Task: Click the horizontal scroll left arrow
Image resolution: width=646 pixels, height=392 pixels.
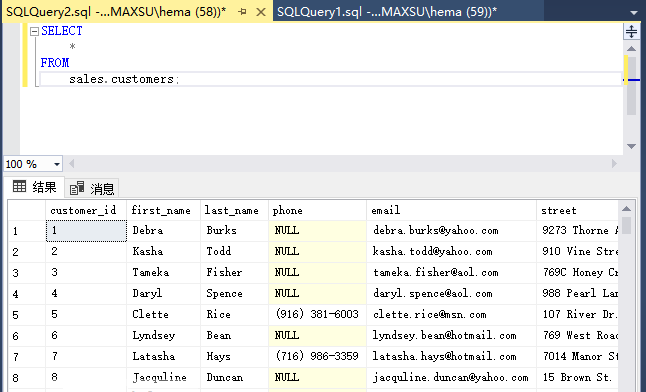Action: 72,164
